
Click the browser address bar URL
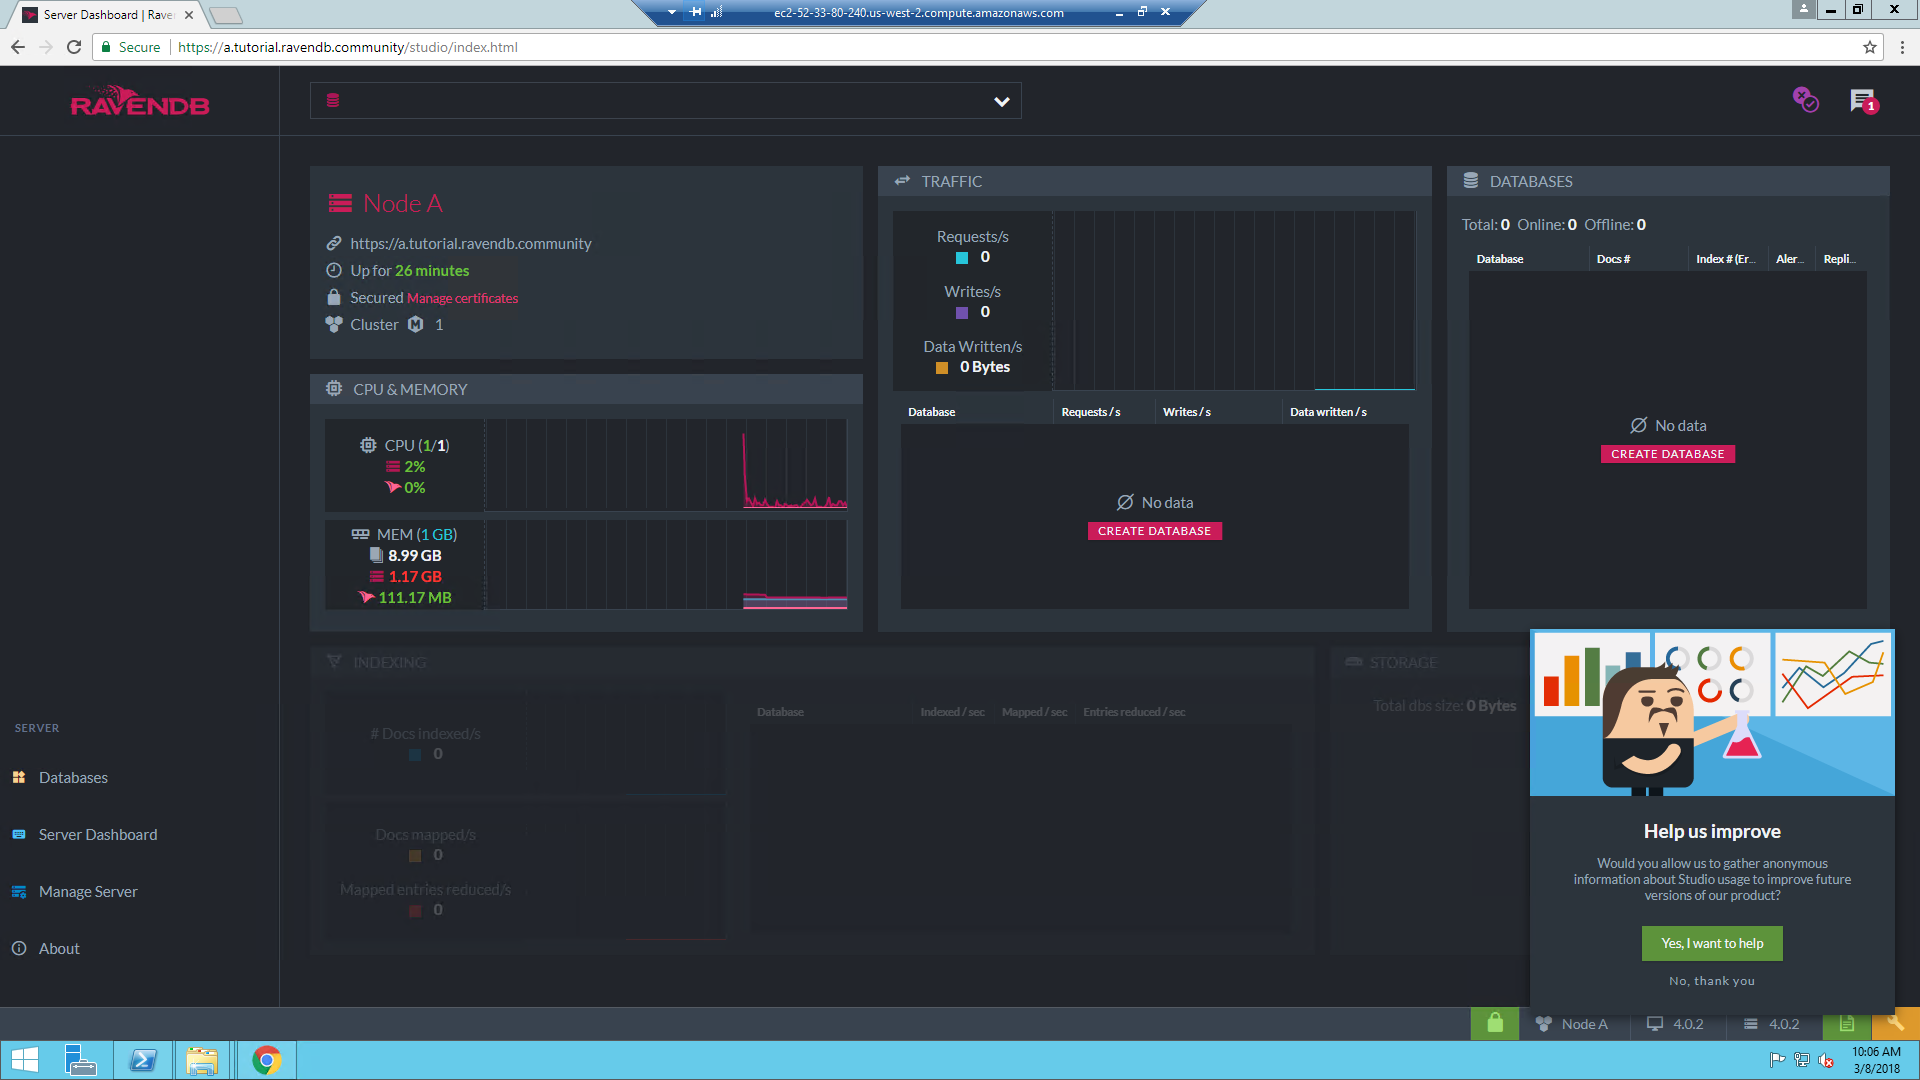click(347, 47)
